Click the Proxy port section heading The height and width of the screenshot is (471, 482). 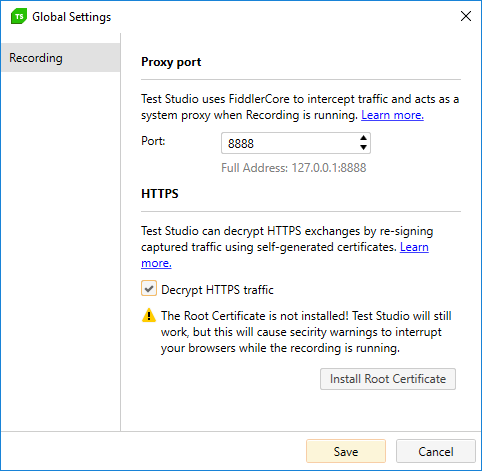coord(171,62)
